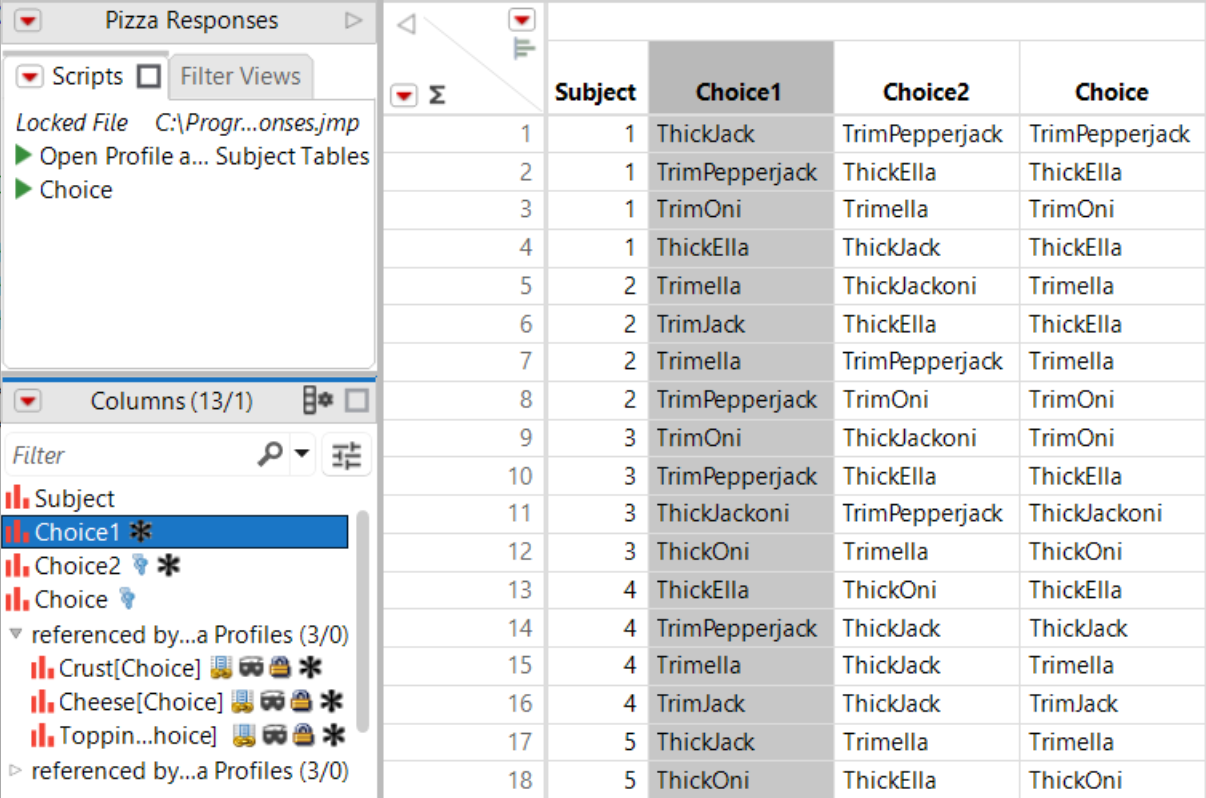Click the asterisk icon beside Choice1

pos(142,531)
